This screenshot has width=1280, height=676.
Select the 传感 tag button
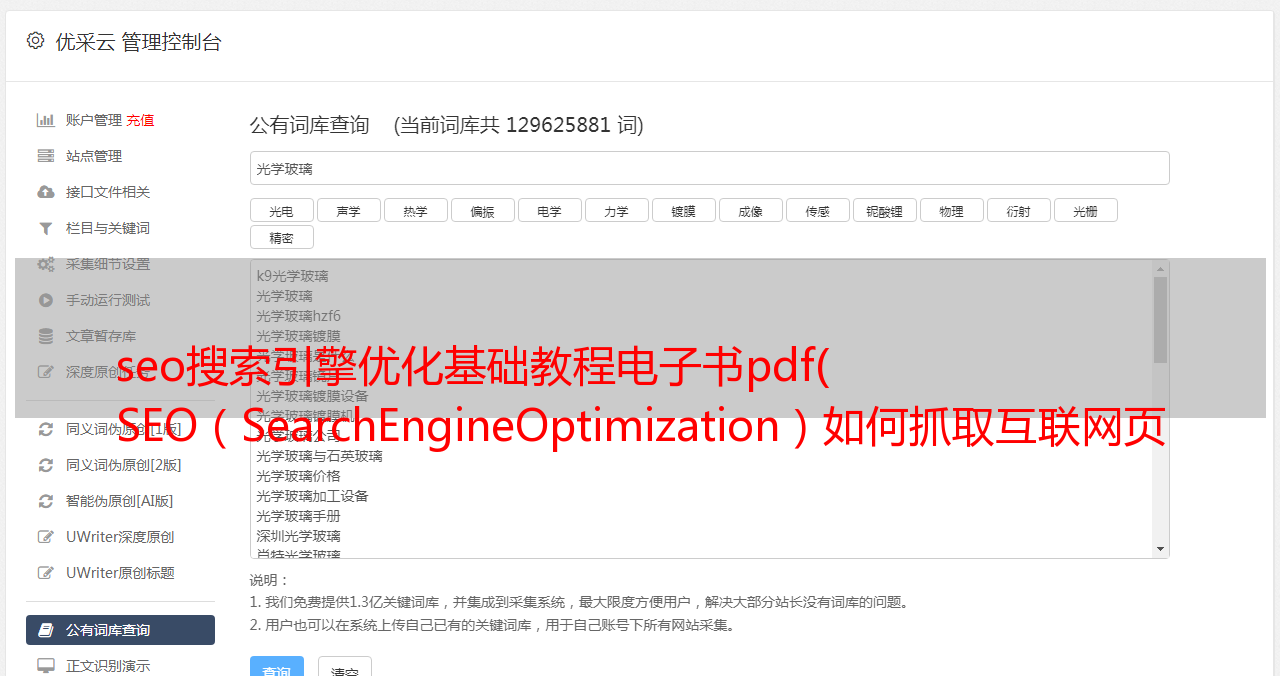(x=817, y=210)
